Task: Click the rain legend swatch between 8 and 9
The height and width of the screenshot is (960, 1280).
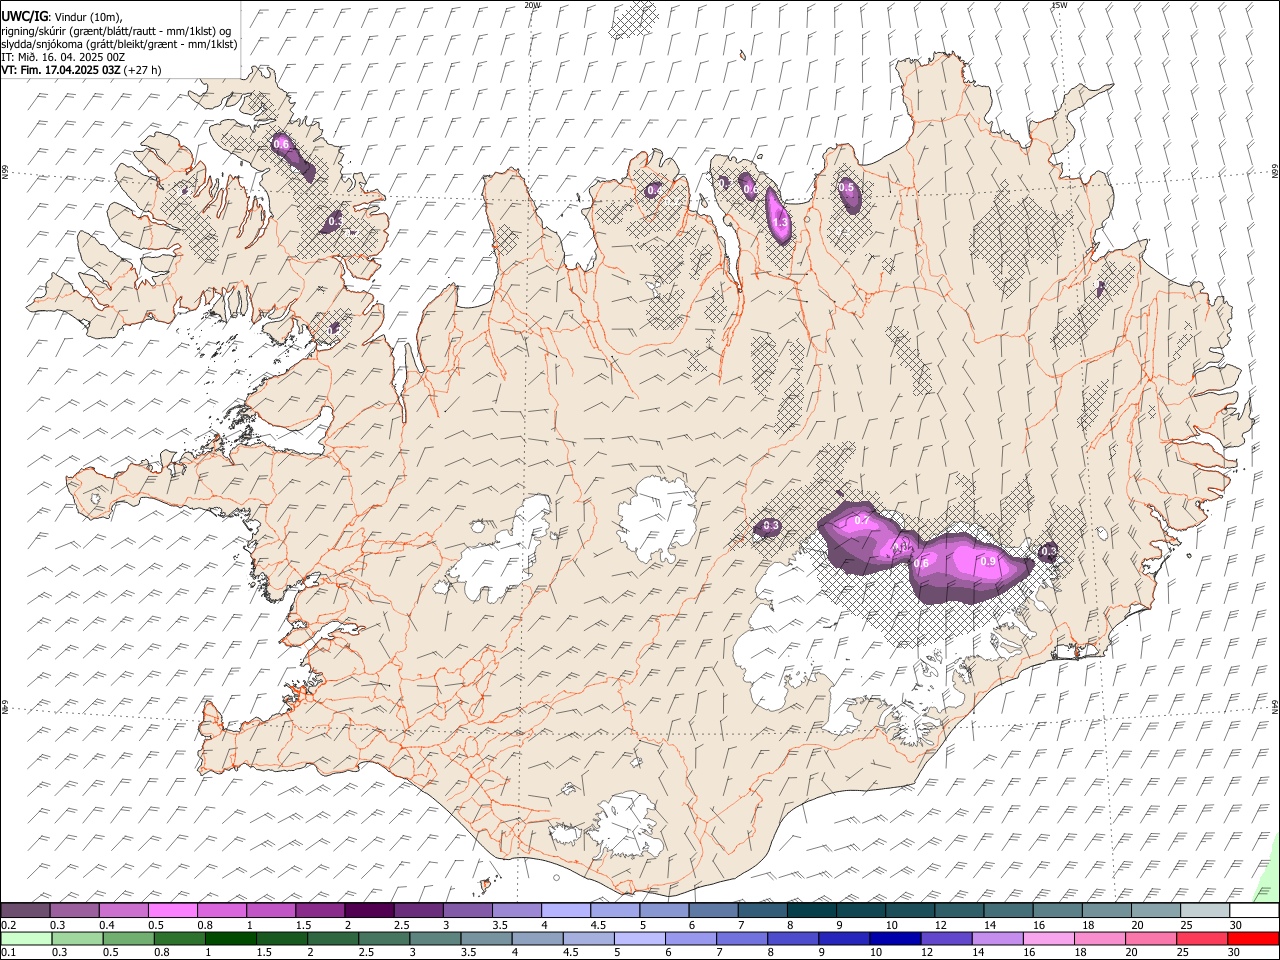Action: (x=793, y=938)
